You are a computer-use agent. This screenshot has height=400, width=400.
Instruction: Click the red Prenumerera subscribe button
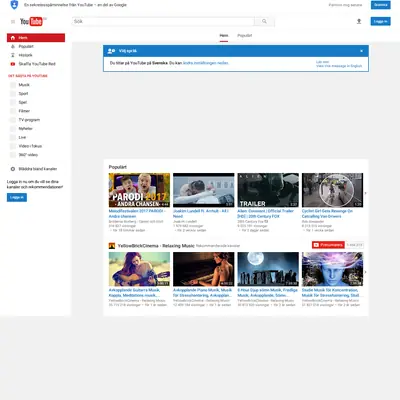pos(328,245)
